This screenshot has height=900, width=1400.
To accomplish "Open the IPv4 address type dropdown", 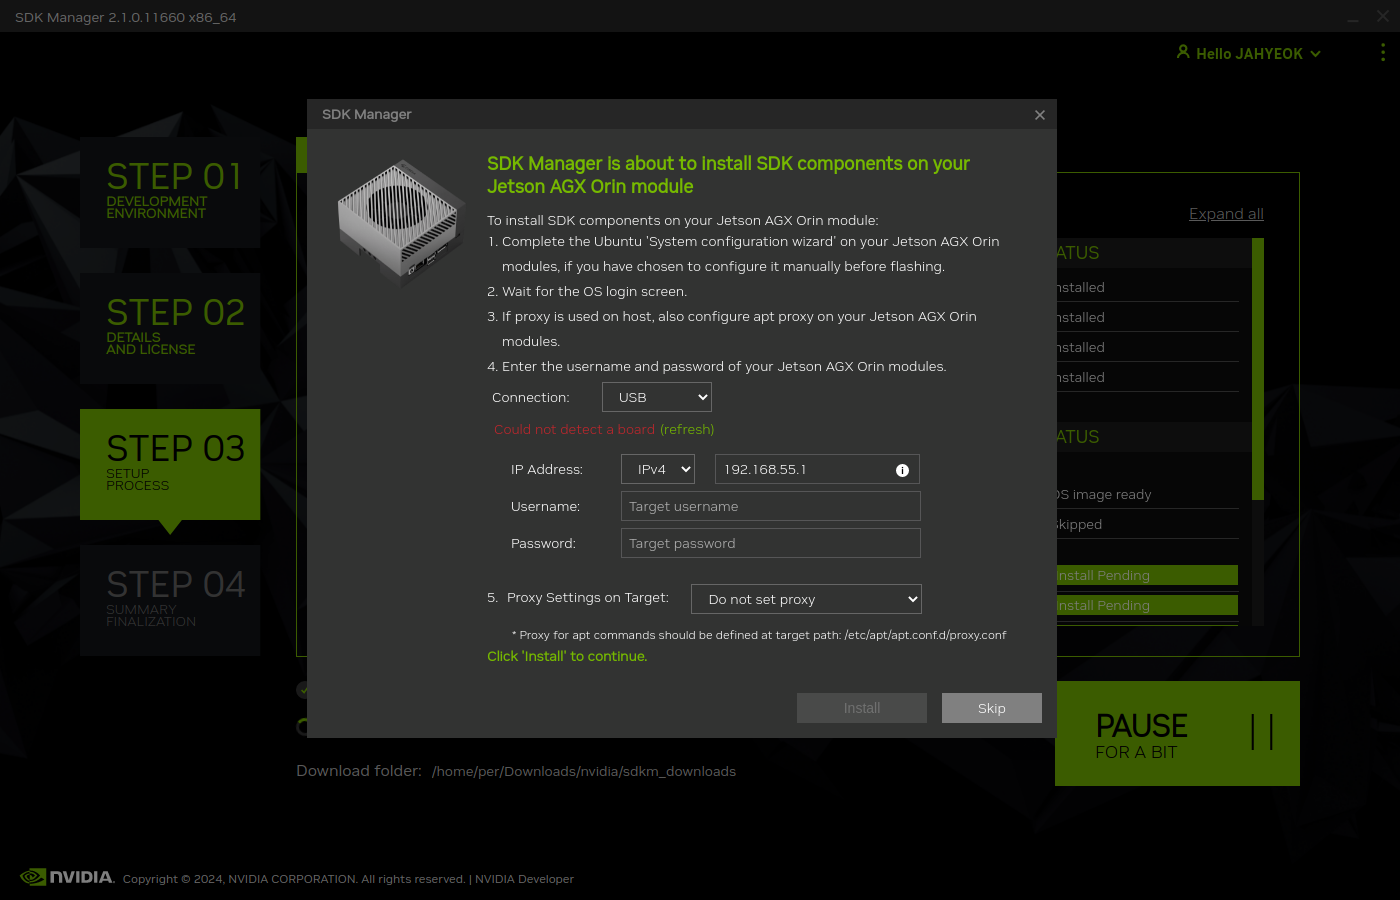I will [658, 469].
